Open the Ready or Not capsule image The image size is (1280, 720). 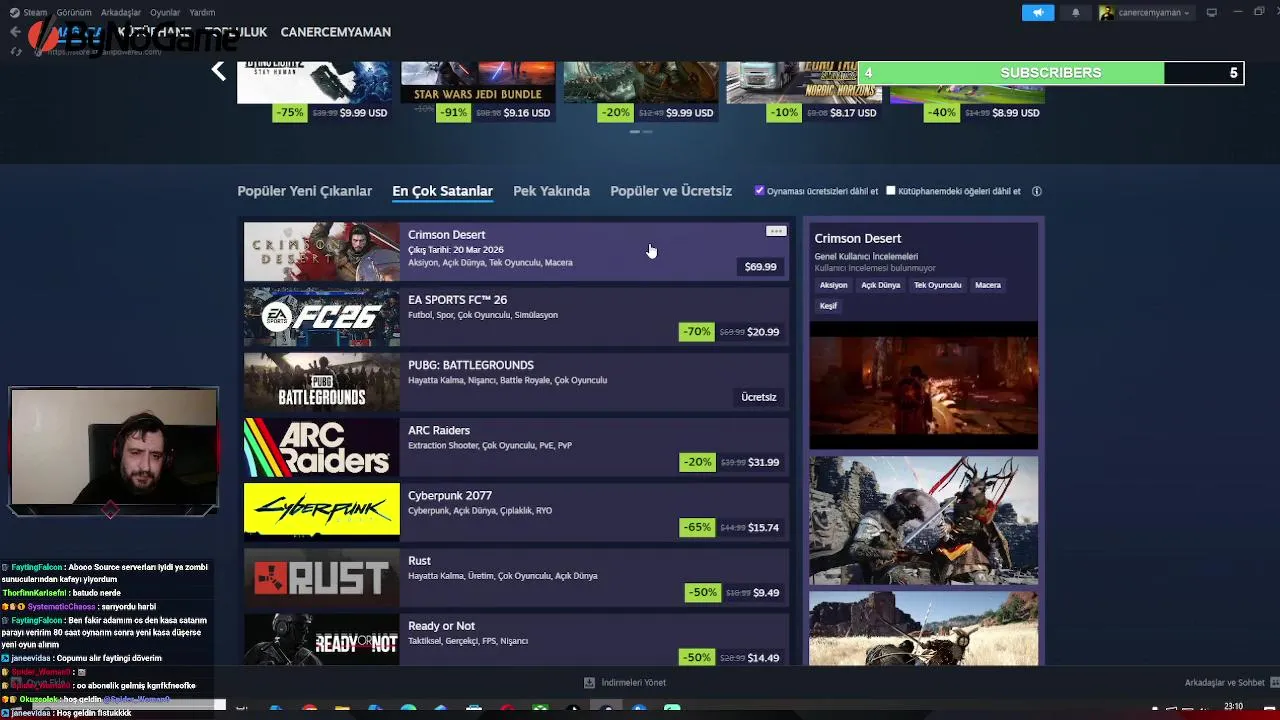(x=322, y=640)
